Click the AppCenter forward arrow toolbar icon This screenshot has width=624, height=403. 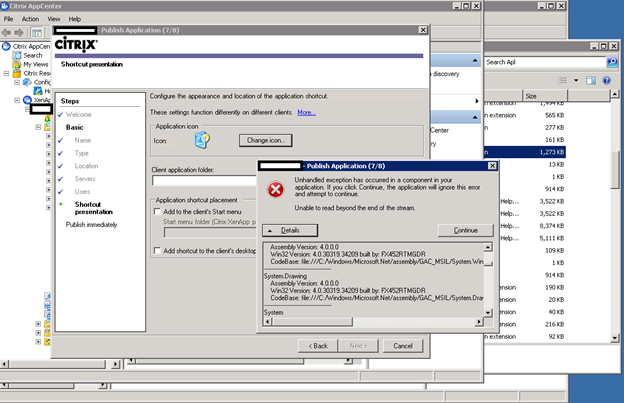(x=19, y=33)
